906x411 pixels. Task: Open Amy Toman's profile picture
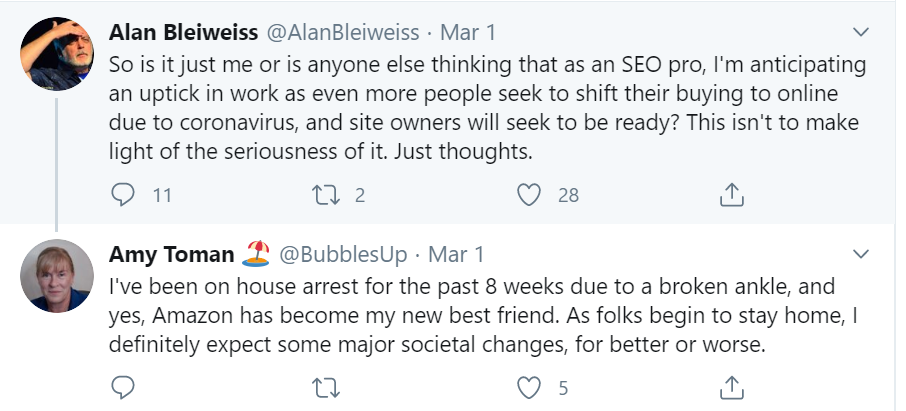58,275
